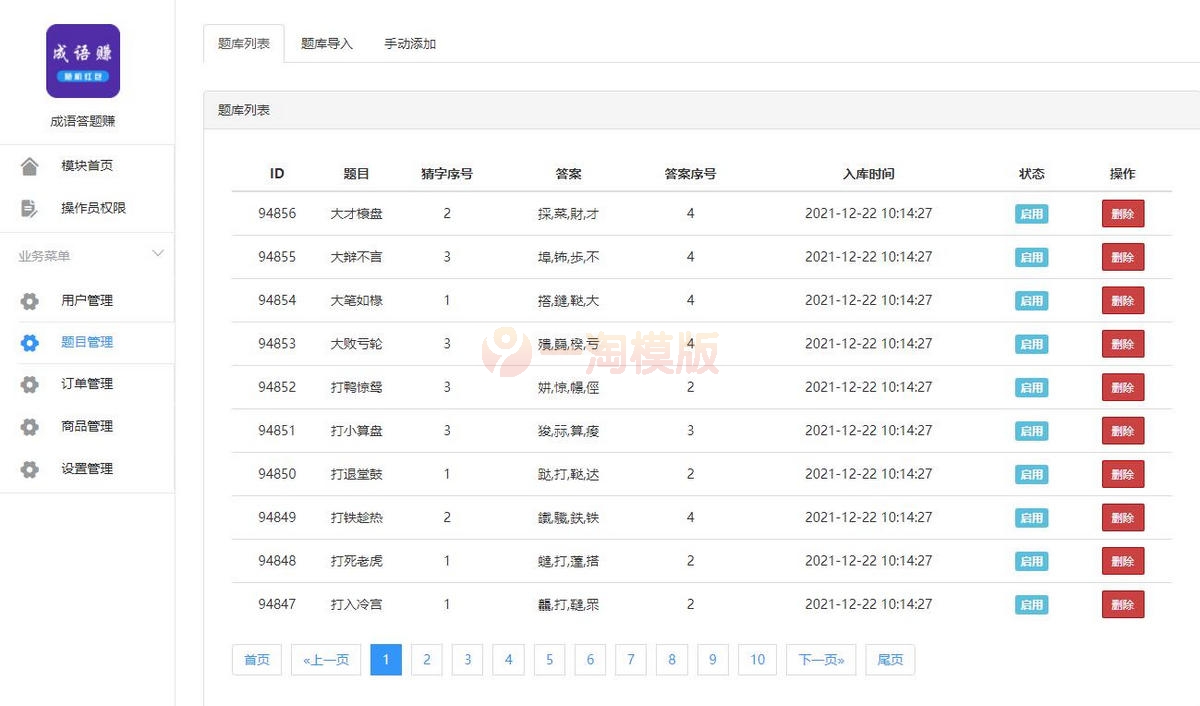Select the 模块首页 home icon
Image resolution: width=1200 pixels, height=706 pixels.
[31, 165]
